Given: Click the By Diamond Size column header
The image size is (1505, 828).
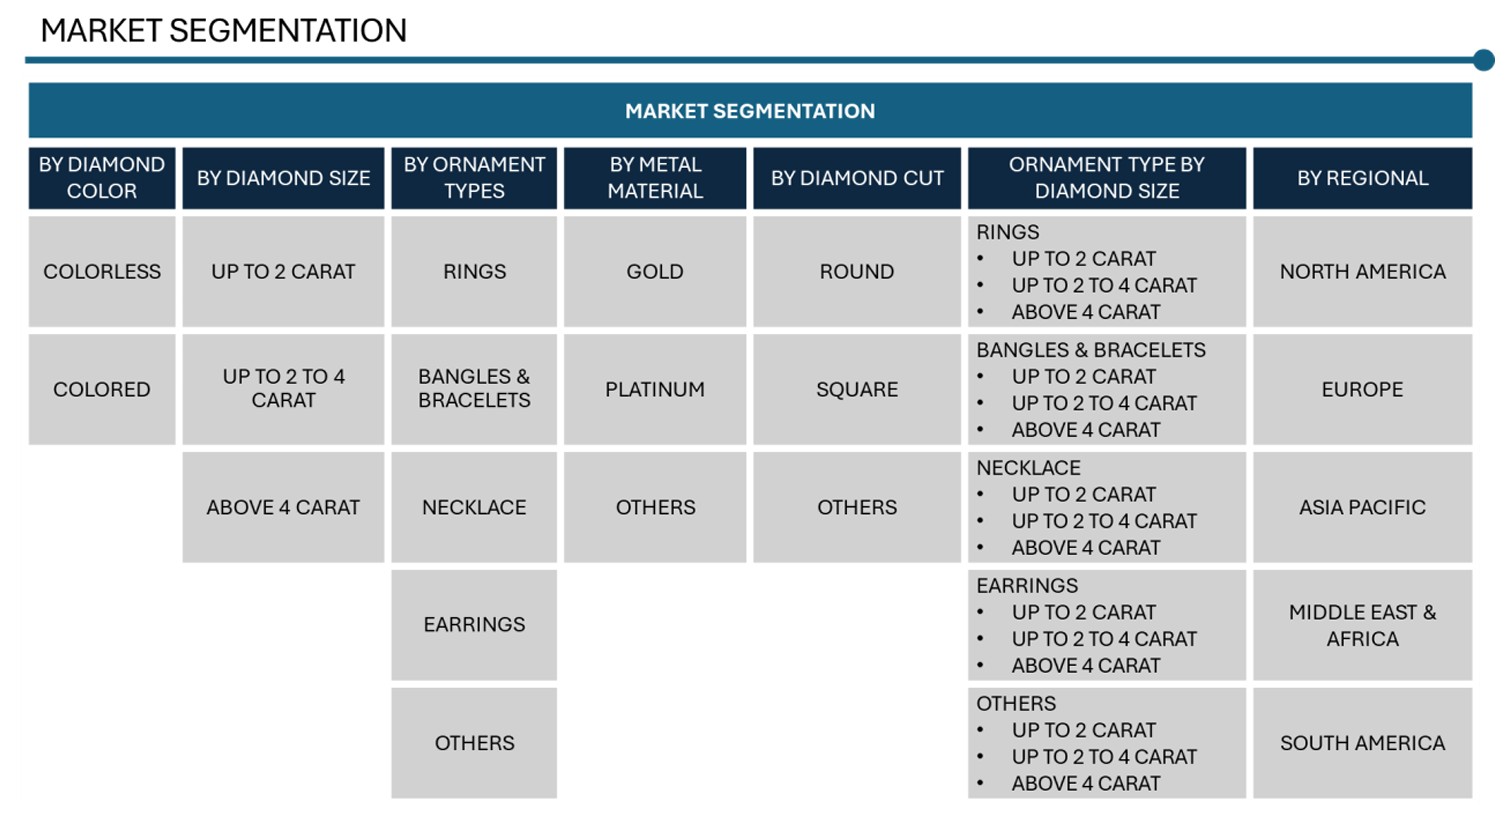Looking at the screenshot, I should click(x=283, y=178).
